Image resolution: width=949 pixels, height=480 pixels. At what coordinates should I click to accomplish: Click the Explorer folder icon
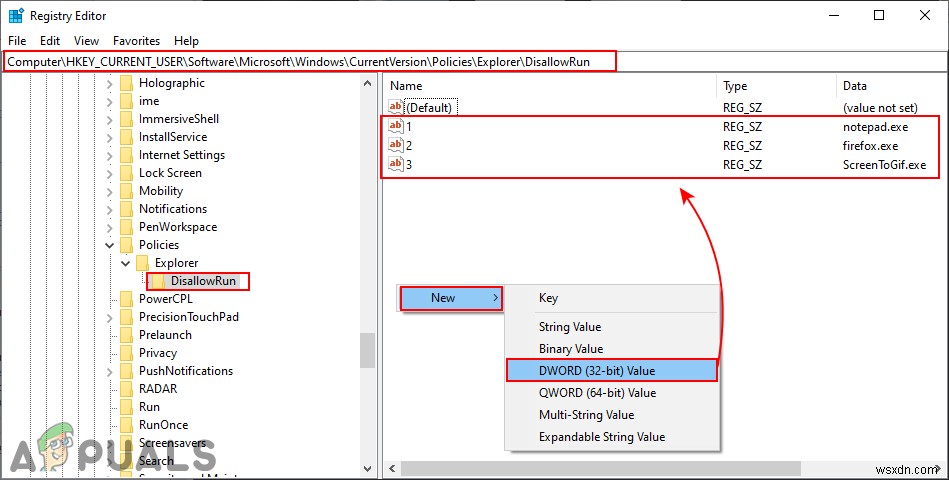pos(142,263)
